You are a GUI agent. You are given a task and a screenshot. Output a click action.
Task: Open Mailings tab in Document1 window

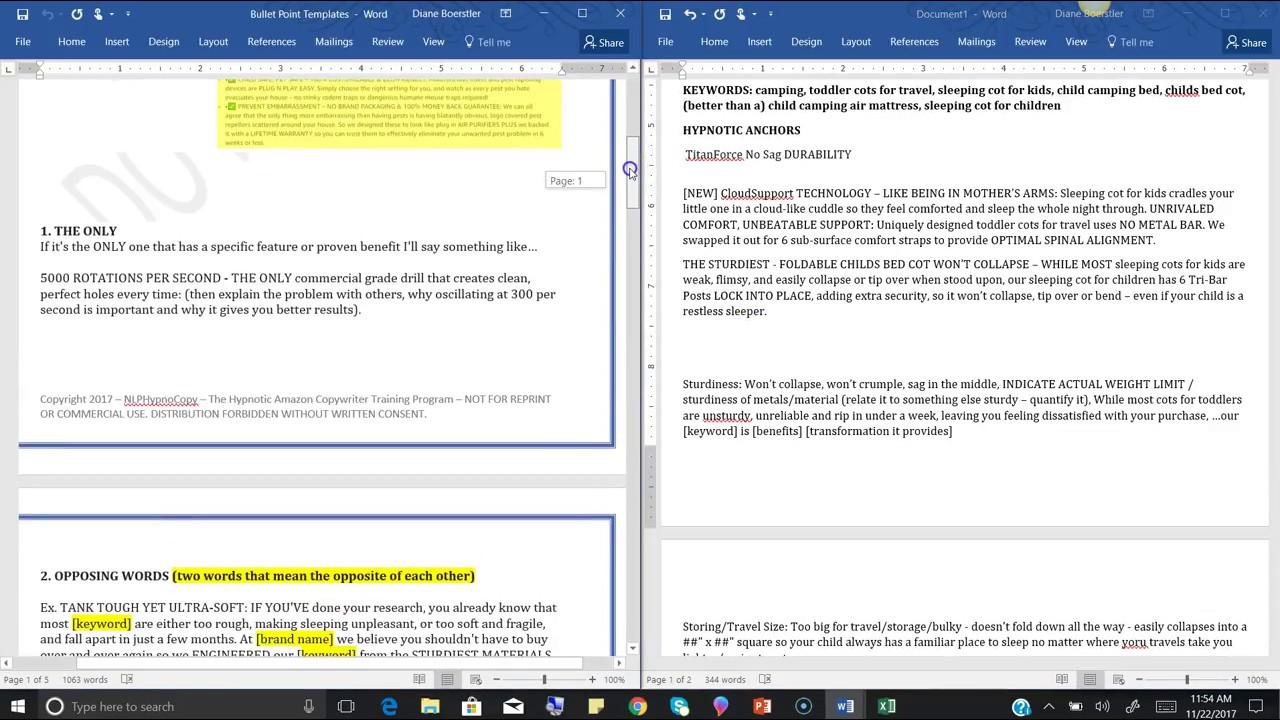coord(976,42)
